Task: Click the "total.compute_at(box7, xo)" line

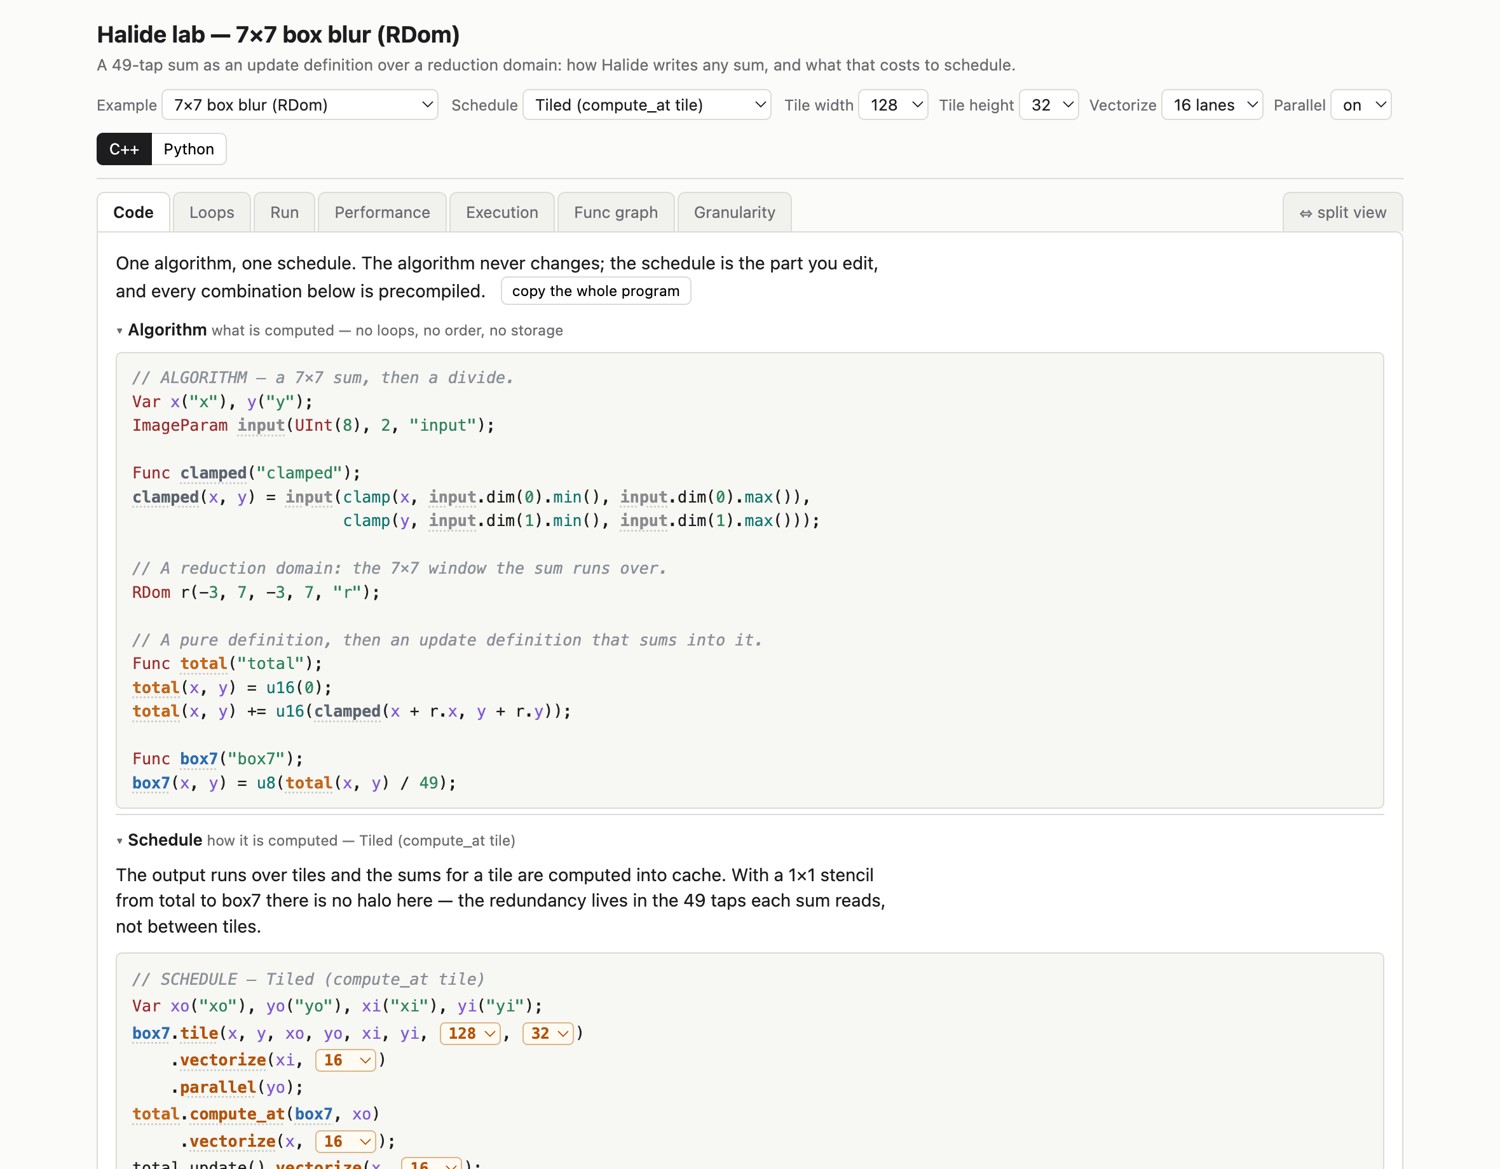Action: pyautogui.click(x=256, y=1114)
